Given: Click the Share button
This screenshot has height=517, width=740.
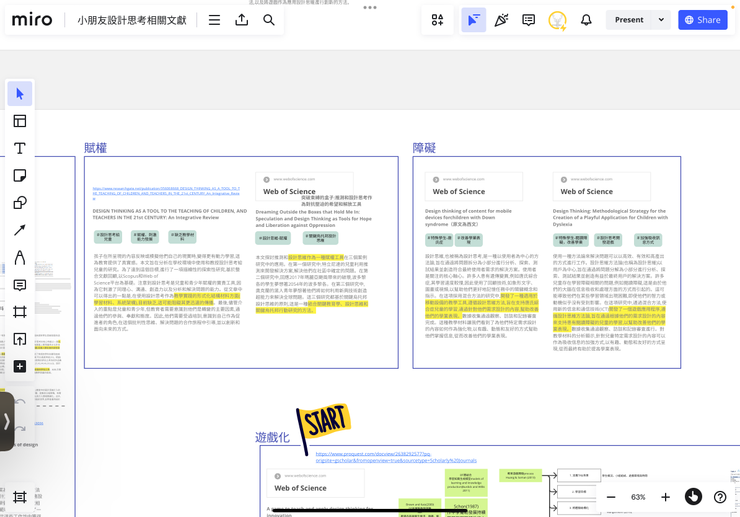Looking at the screenshot, I should 703,20.
